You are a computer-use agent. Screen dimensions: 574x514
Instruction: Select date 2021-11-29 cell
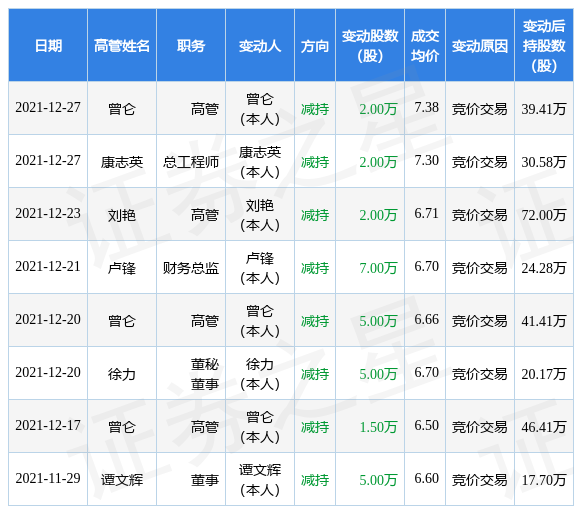[x=48, y=478]
